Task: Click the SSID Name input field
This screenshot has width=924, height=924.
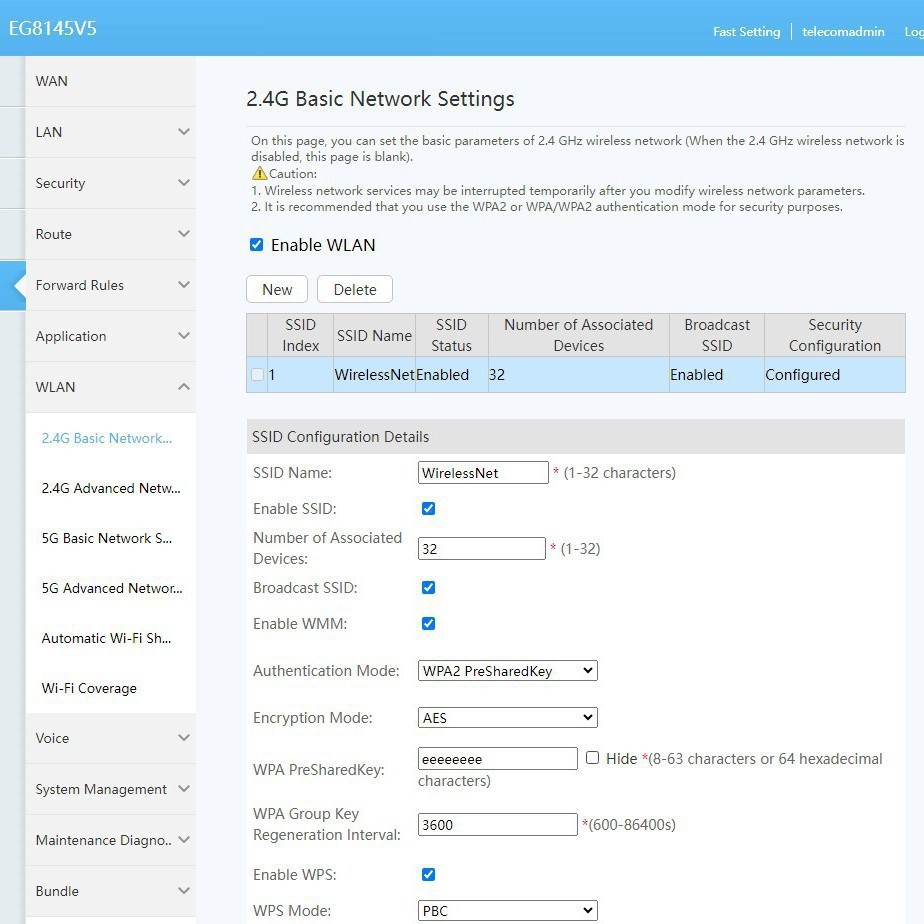Action: click(483, 473)
